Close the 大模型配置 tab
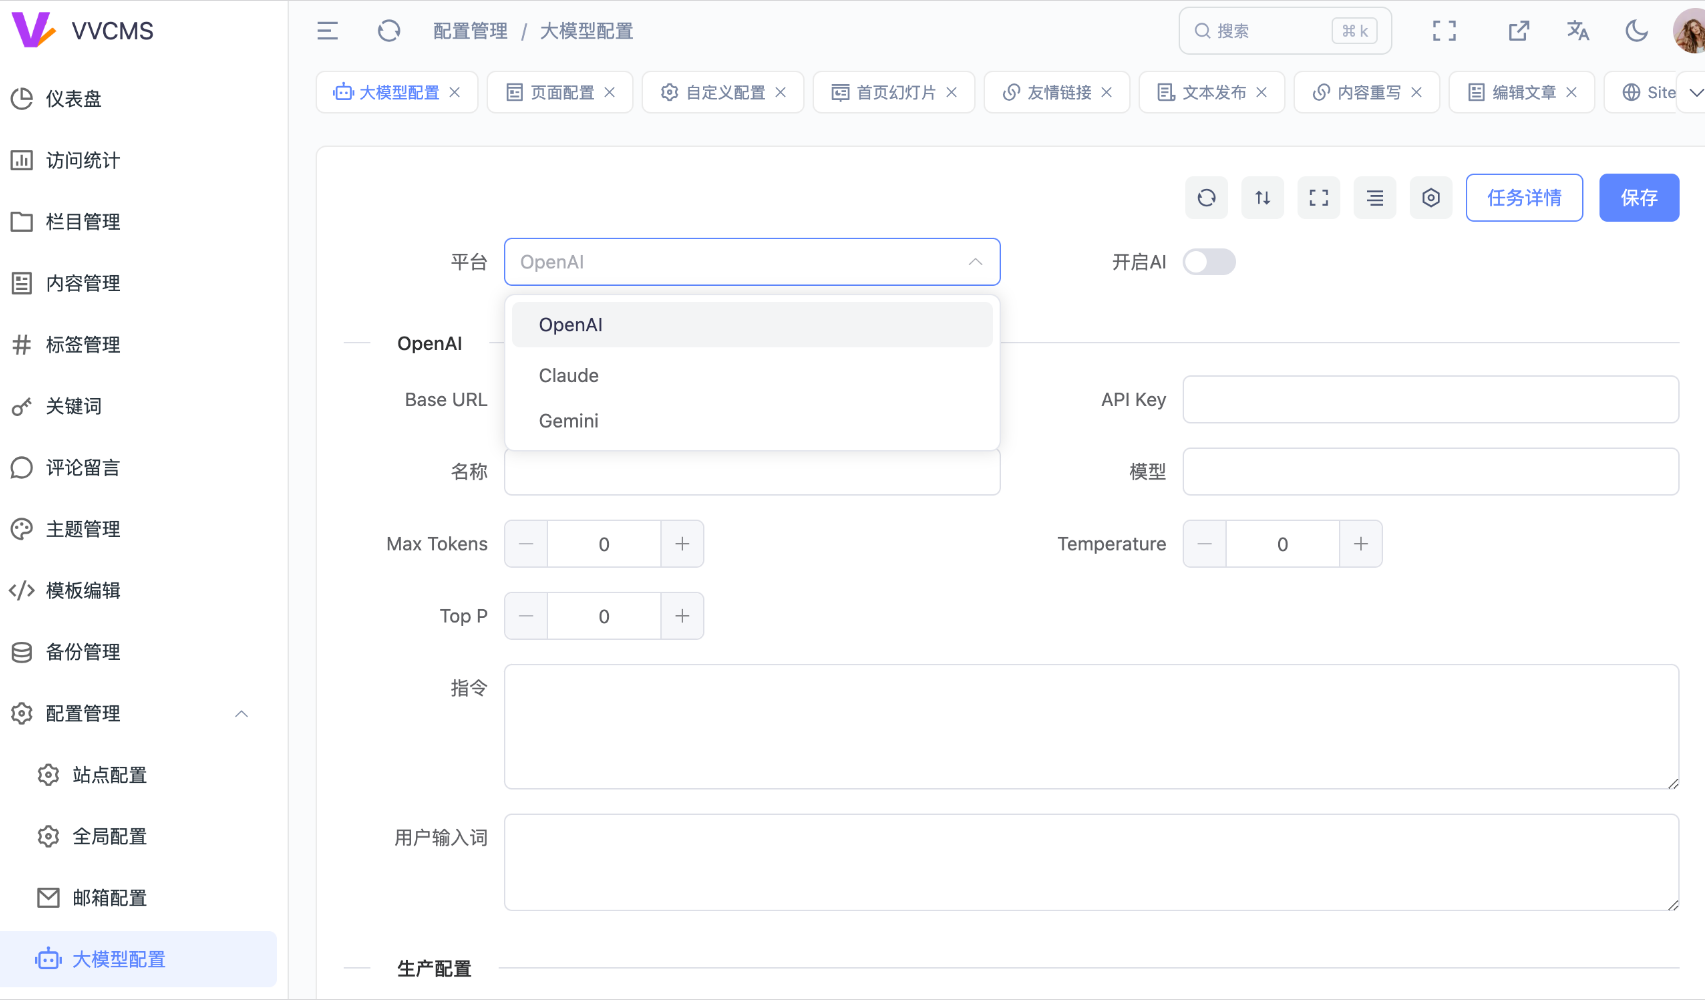This screenshot has width=1705, height=1000. pos(455,92)
